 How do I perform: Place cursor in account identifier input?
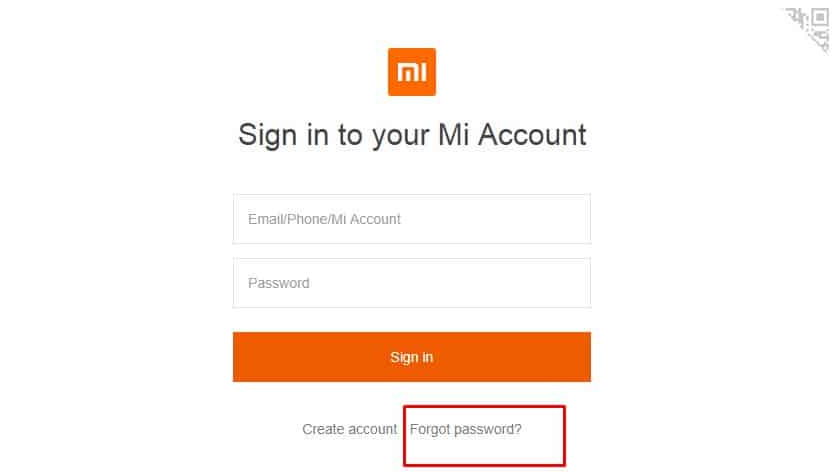[412, 219]
